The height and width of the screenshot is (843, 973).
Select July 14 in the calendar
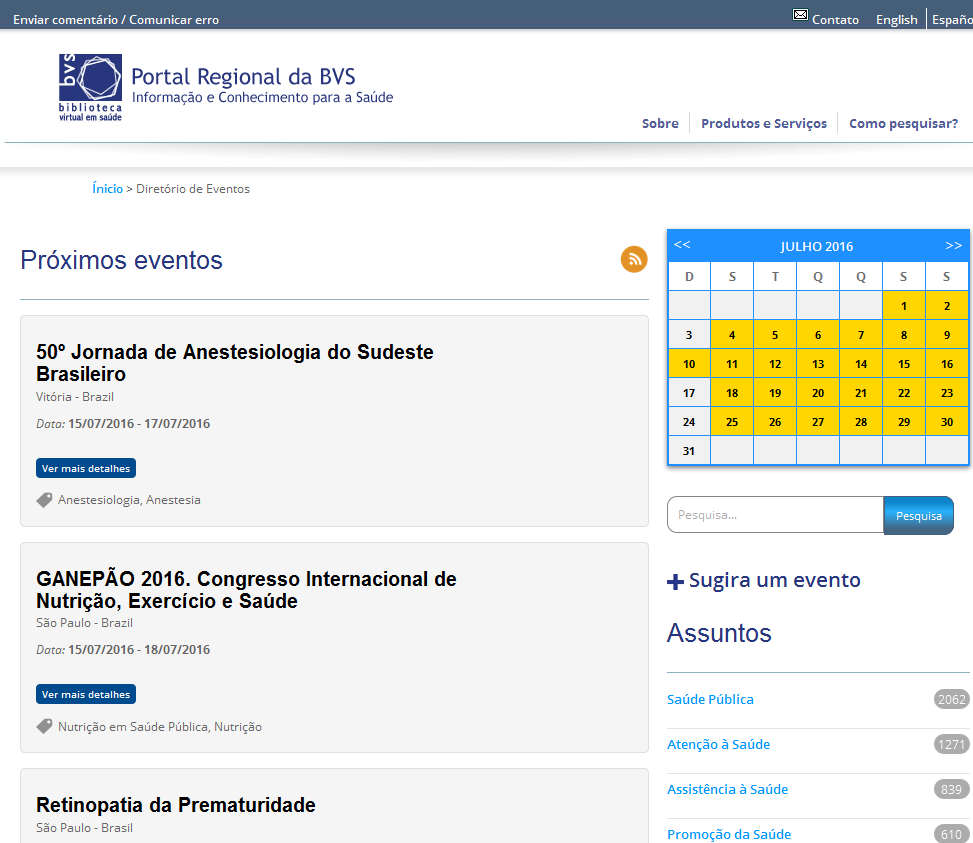pos(861,364)
